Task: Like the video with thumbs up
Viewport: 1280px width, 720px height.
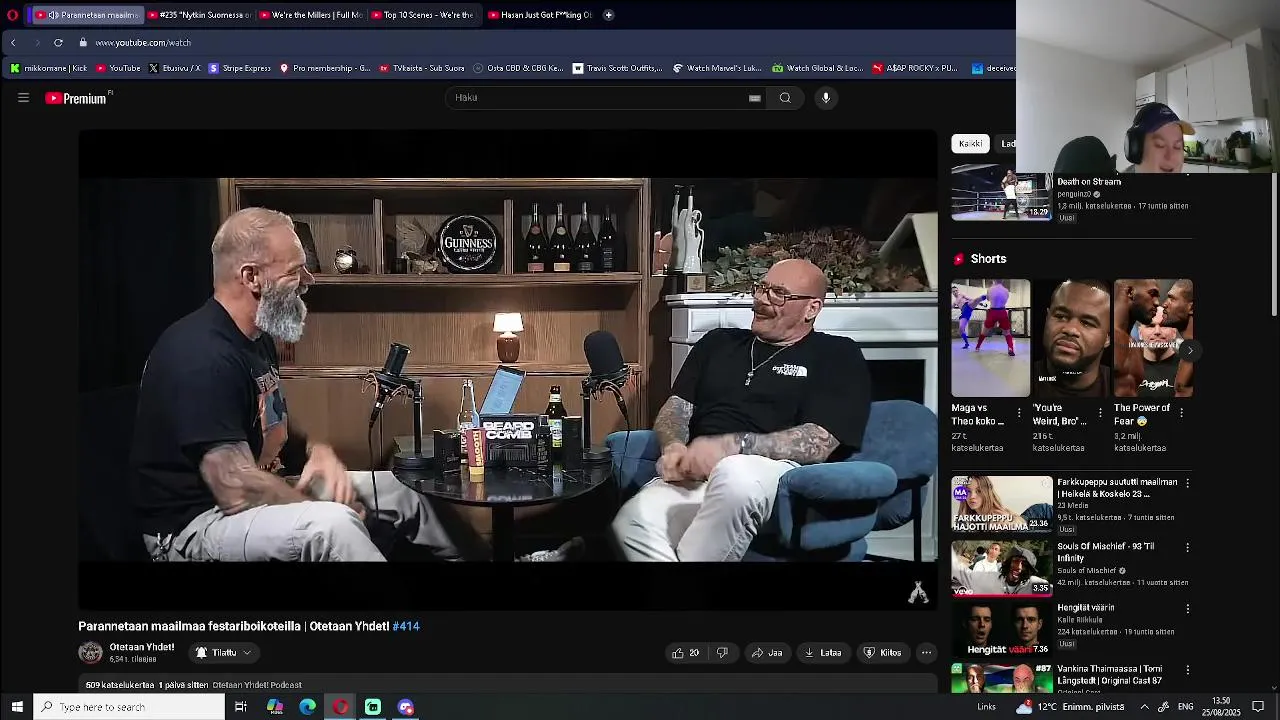Action: 686,653
